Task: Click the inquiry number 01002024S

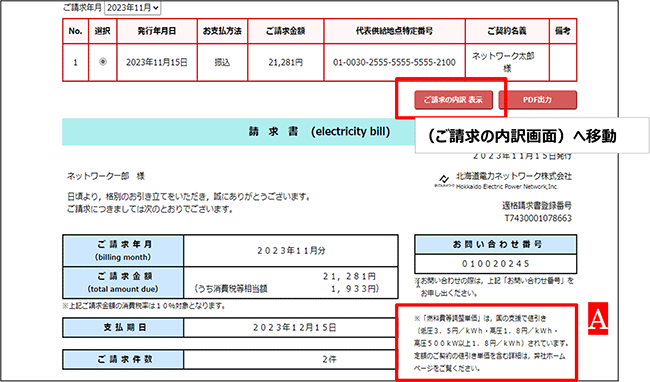Action: pyautogui.click(x=496, y=264)
